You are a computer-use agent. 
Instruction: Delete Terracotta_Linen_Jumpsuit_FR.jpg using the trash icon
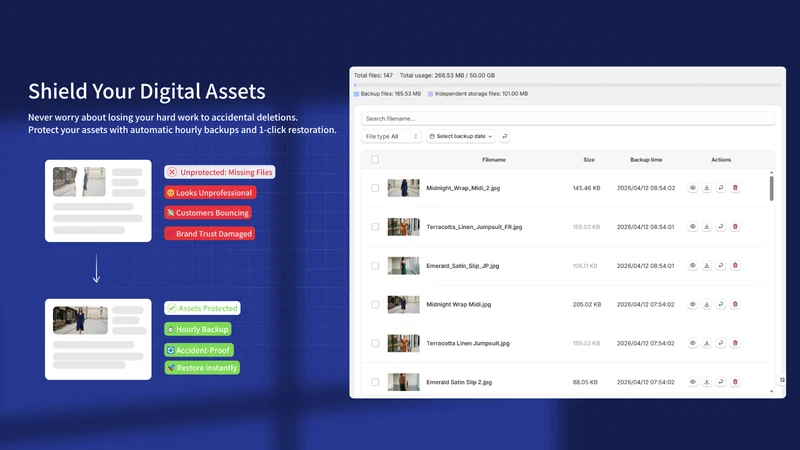point(735,227)
